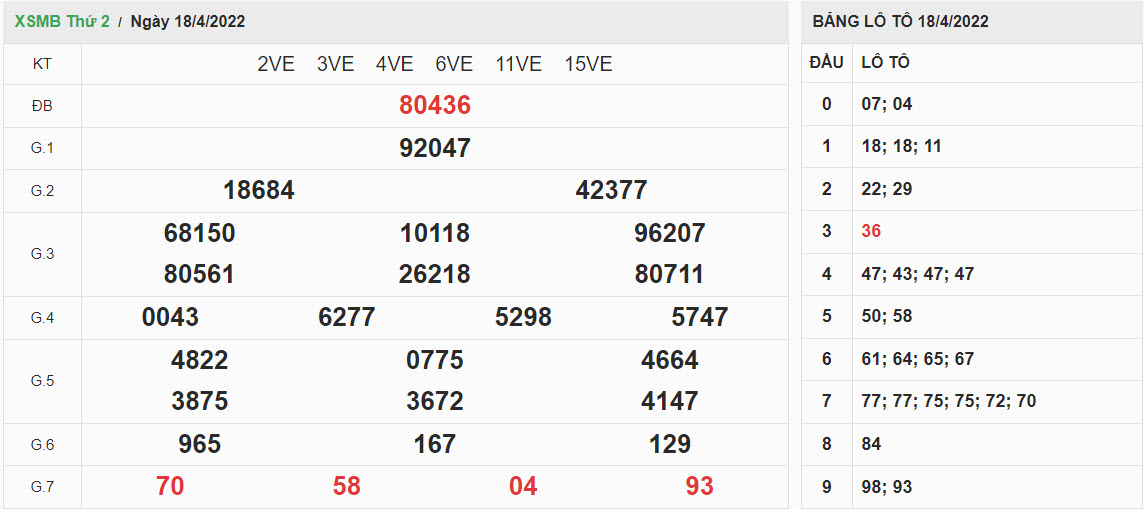Click the LÔ TÔ column header
This screenshot has width=1144, height=509.
click(885, 62)
